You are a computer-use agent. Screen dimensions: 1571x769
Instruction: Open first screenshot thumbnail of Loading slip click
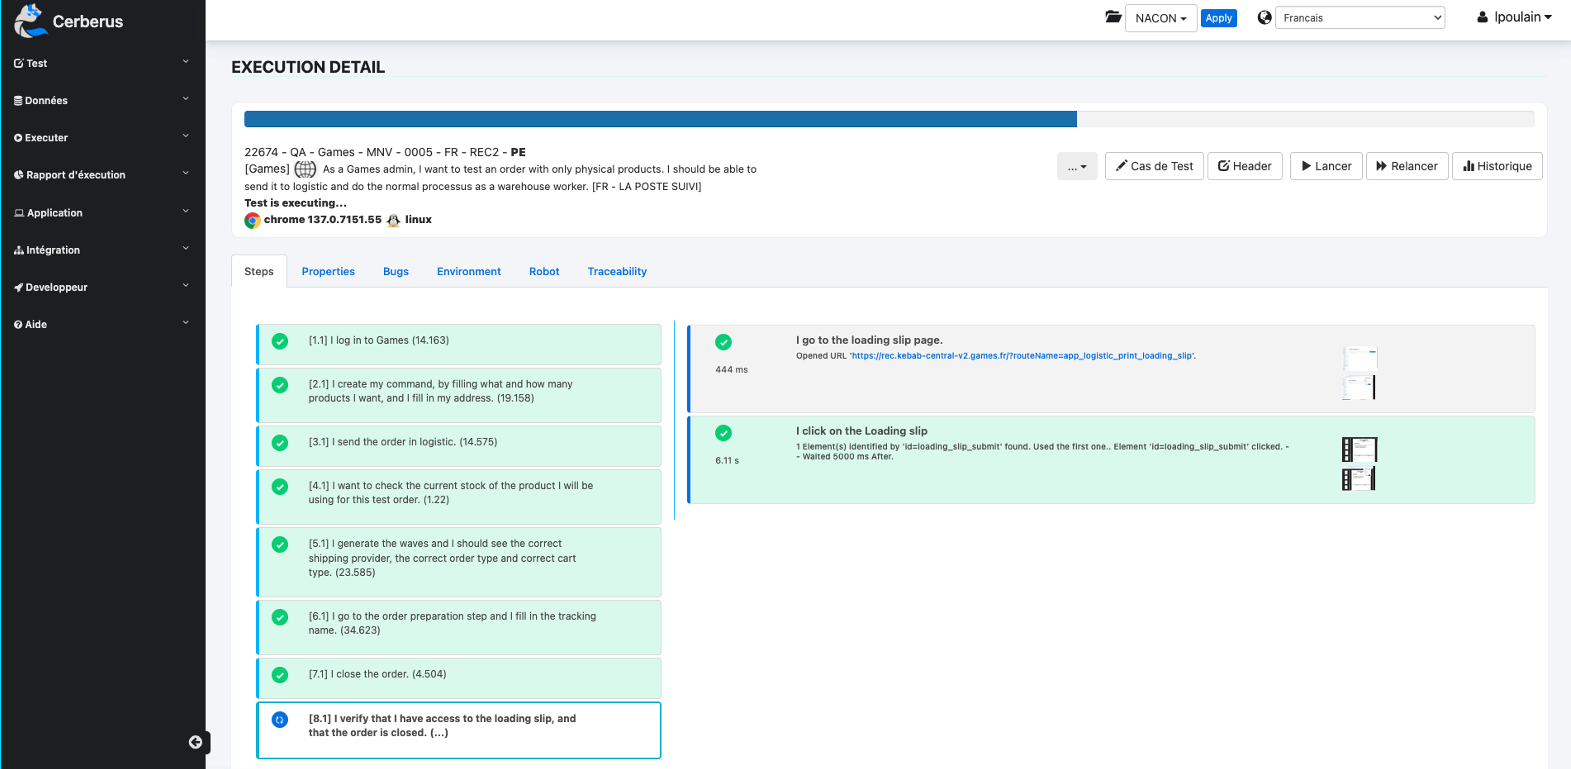[1359, 449]
